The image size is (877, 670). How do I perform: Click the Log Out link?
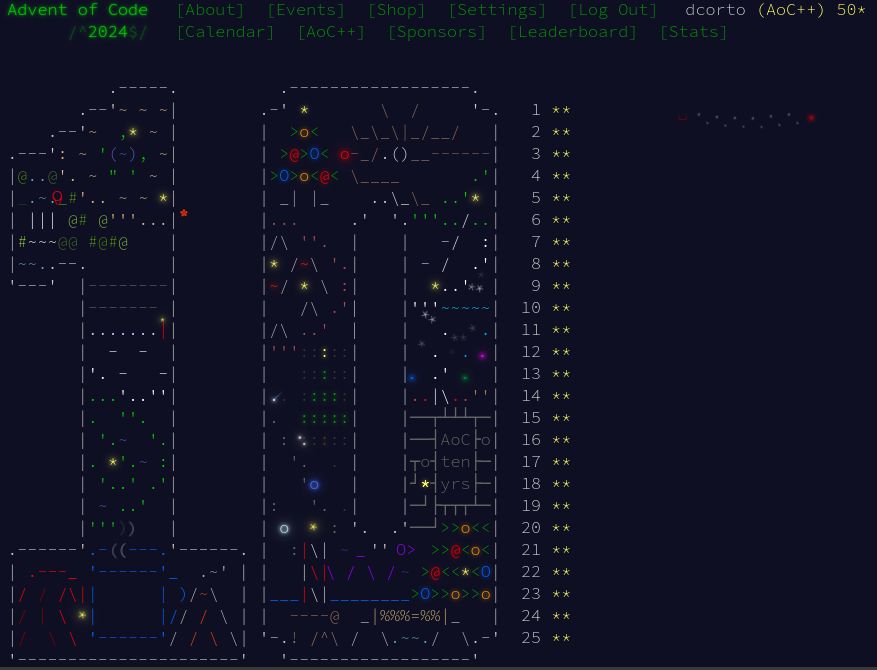612,10
